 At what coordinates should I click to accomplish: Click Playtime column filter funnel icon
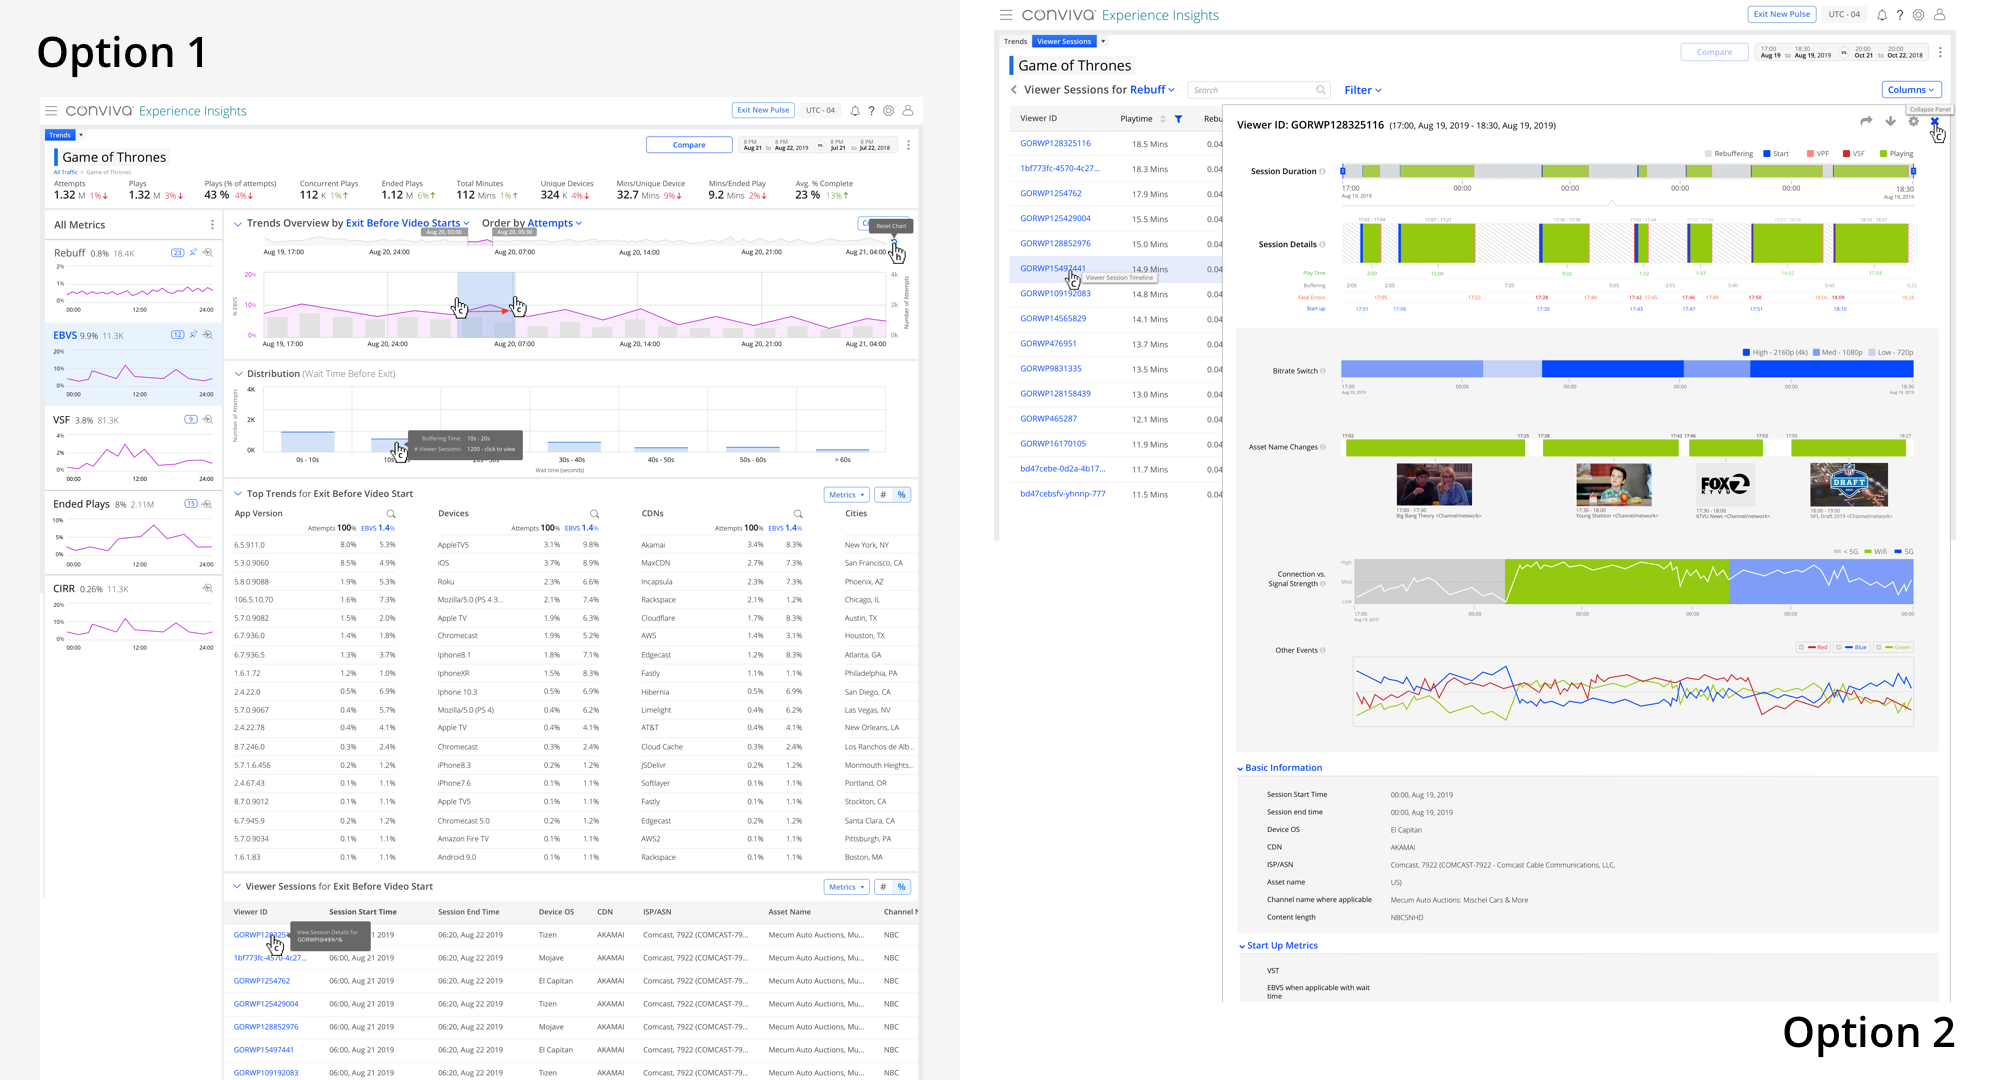click(1178, 119)
